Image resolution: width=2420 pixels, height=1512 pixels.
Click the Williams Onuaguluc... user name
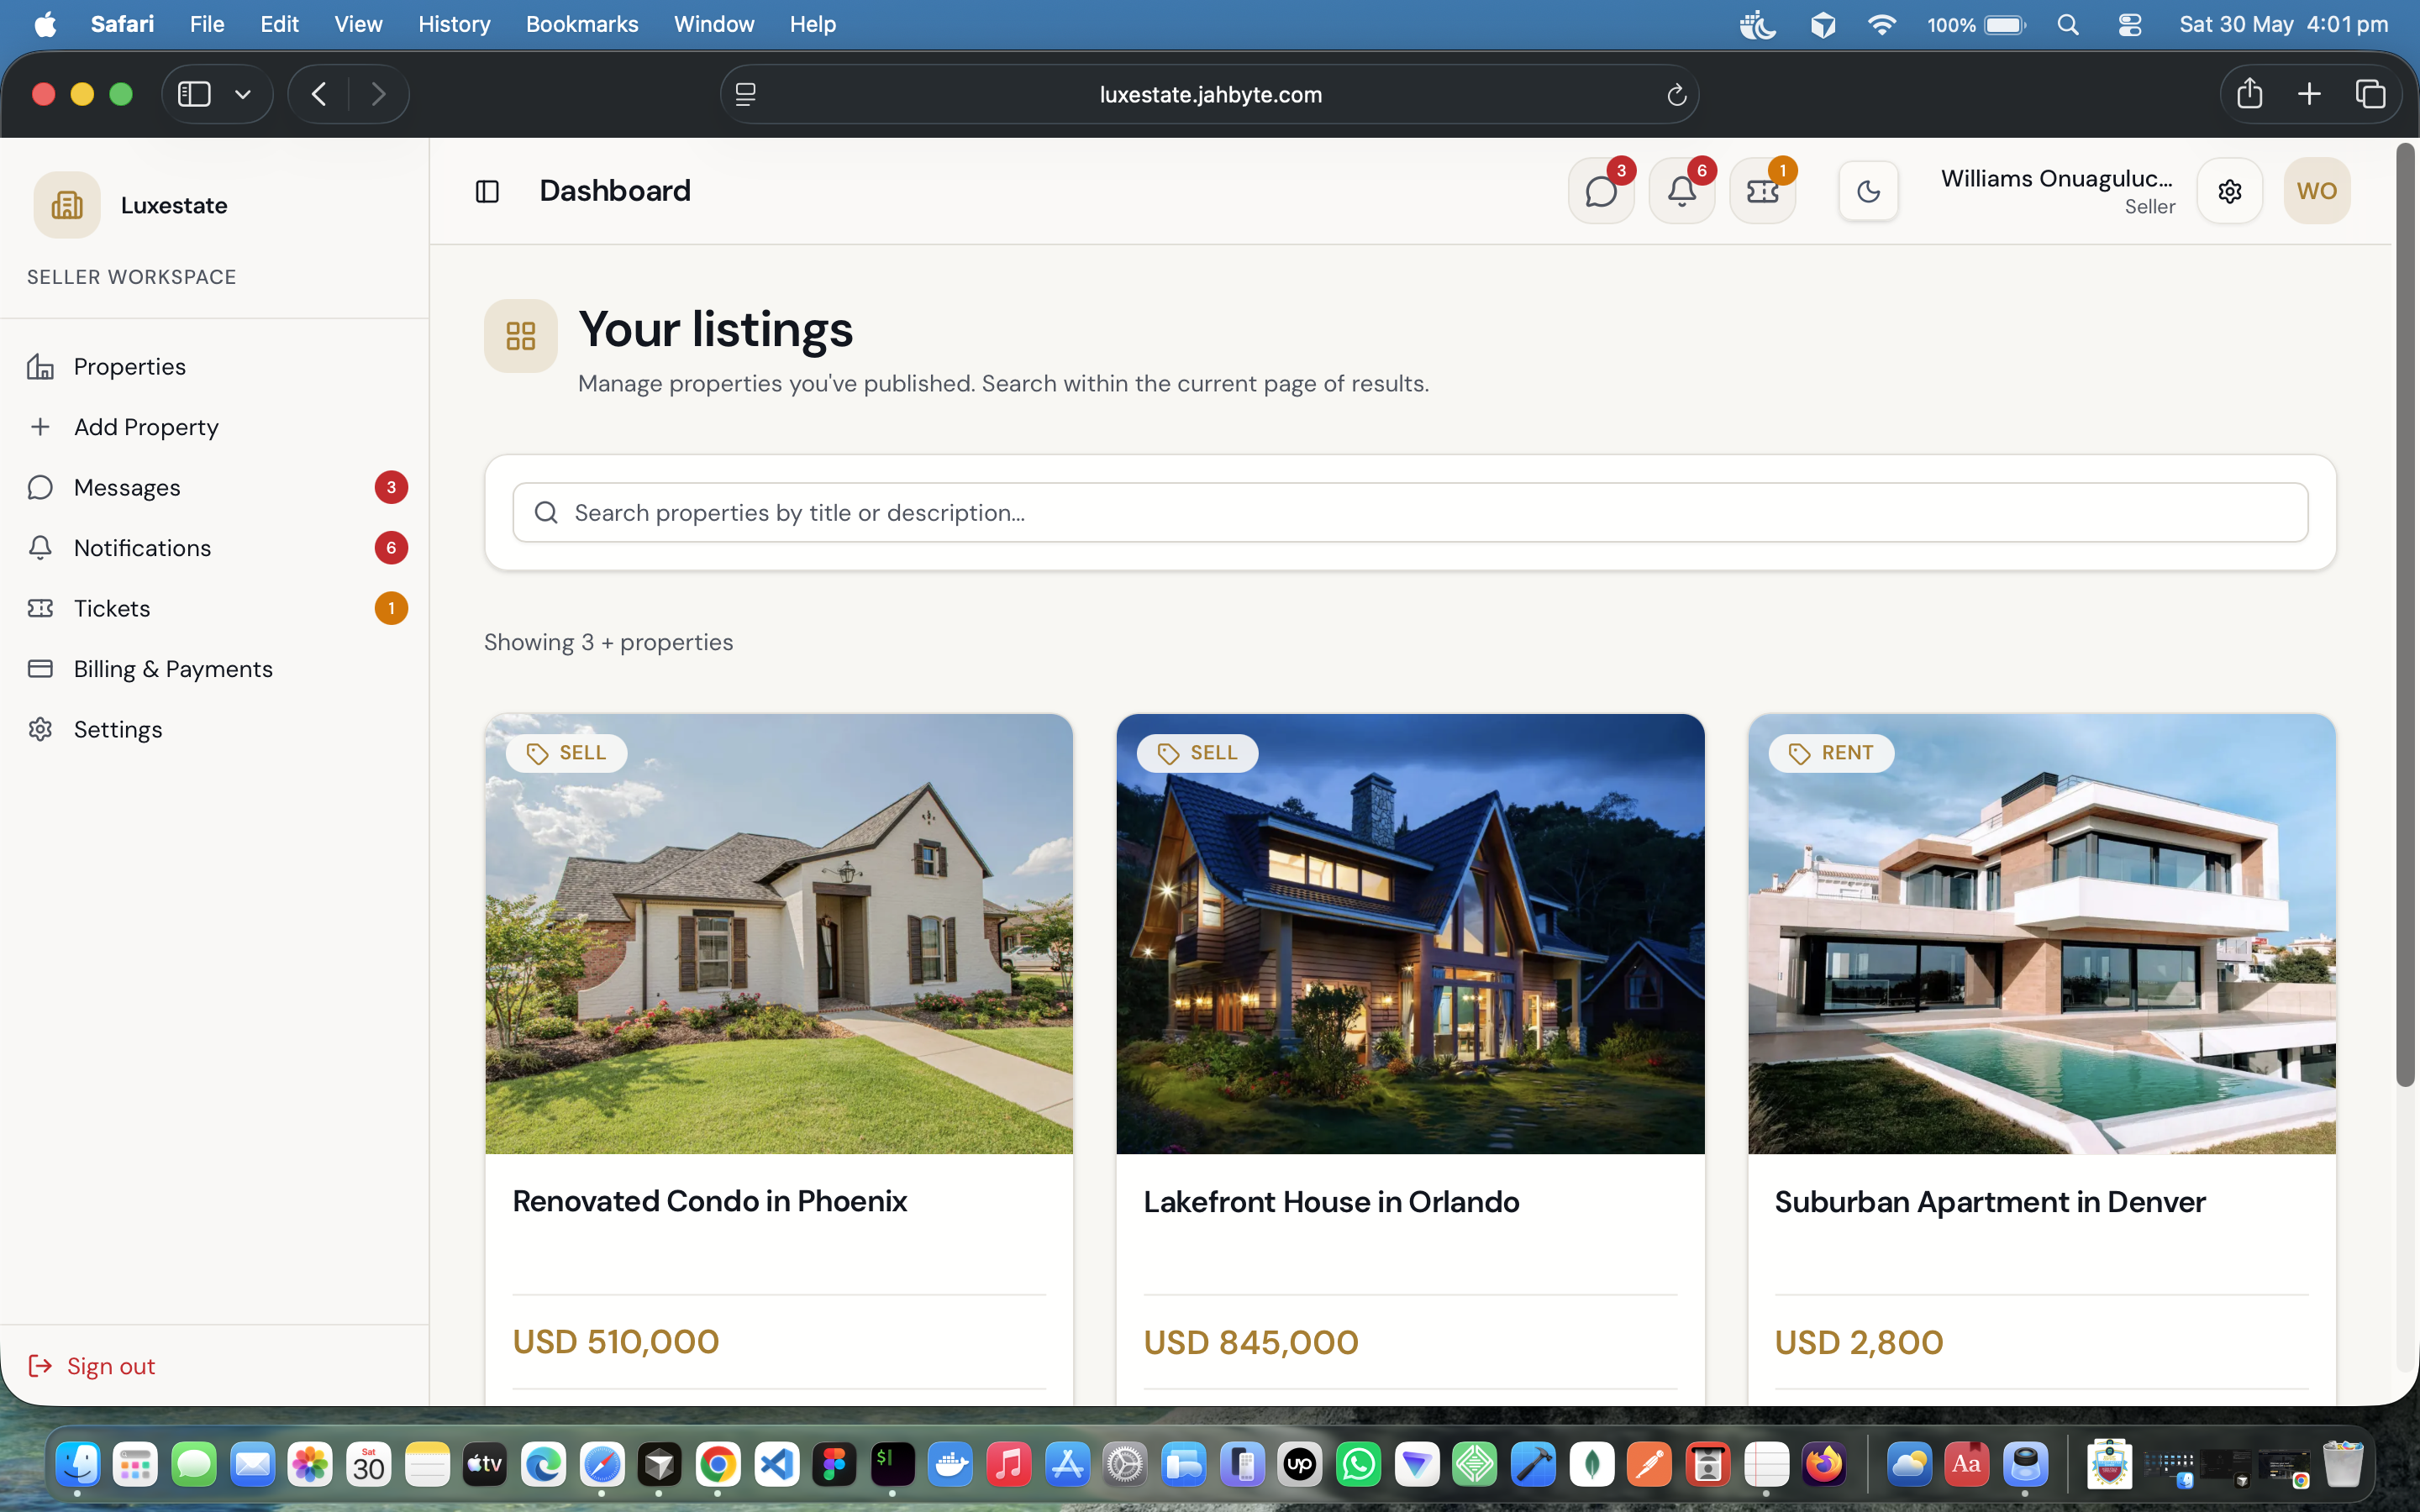(x=2057, y=179)
